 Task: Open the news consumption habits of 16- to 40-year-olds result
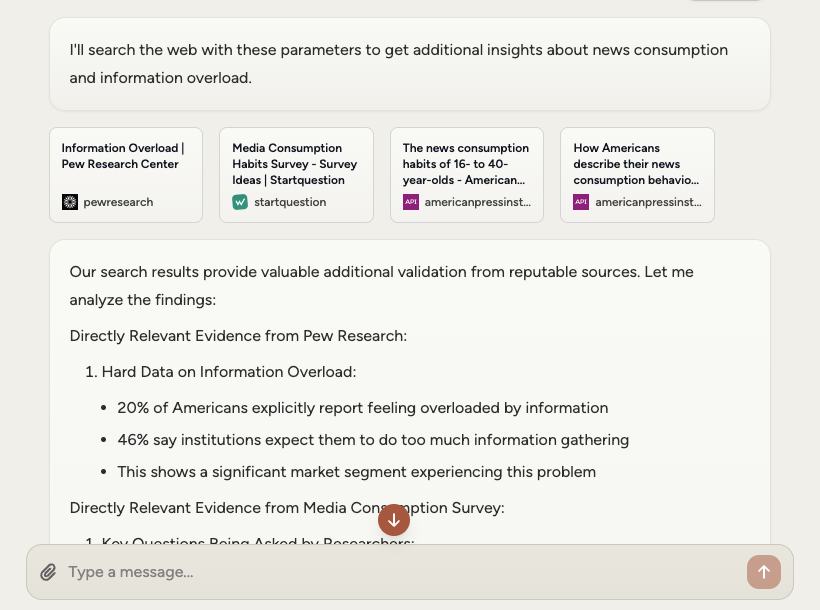click(x=466, y=164)
